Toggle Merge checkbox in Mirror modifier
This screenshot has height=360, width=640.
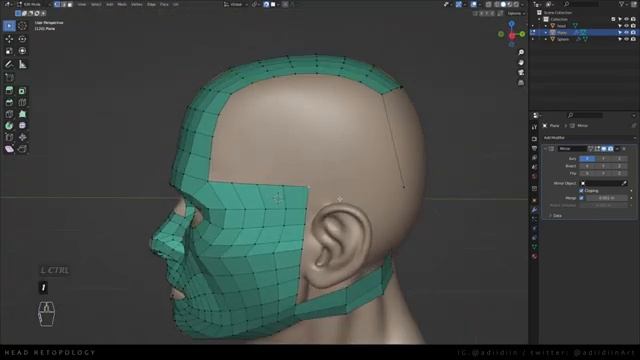pos(581,198)
